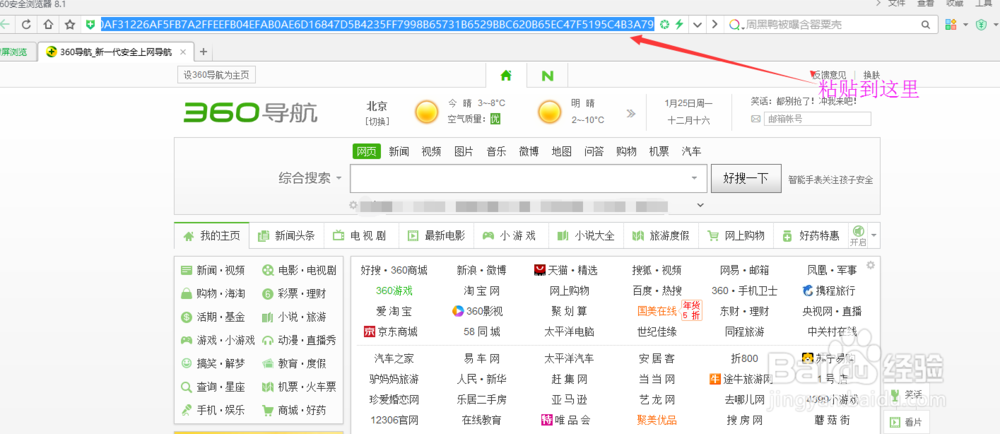Select the 新闻 search tab
This screenshot has height=434, width=1000.
point(399,152)
